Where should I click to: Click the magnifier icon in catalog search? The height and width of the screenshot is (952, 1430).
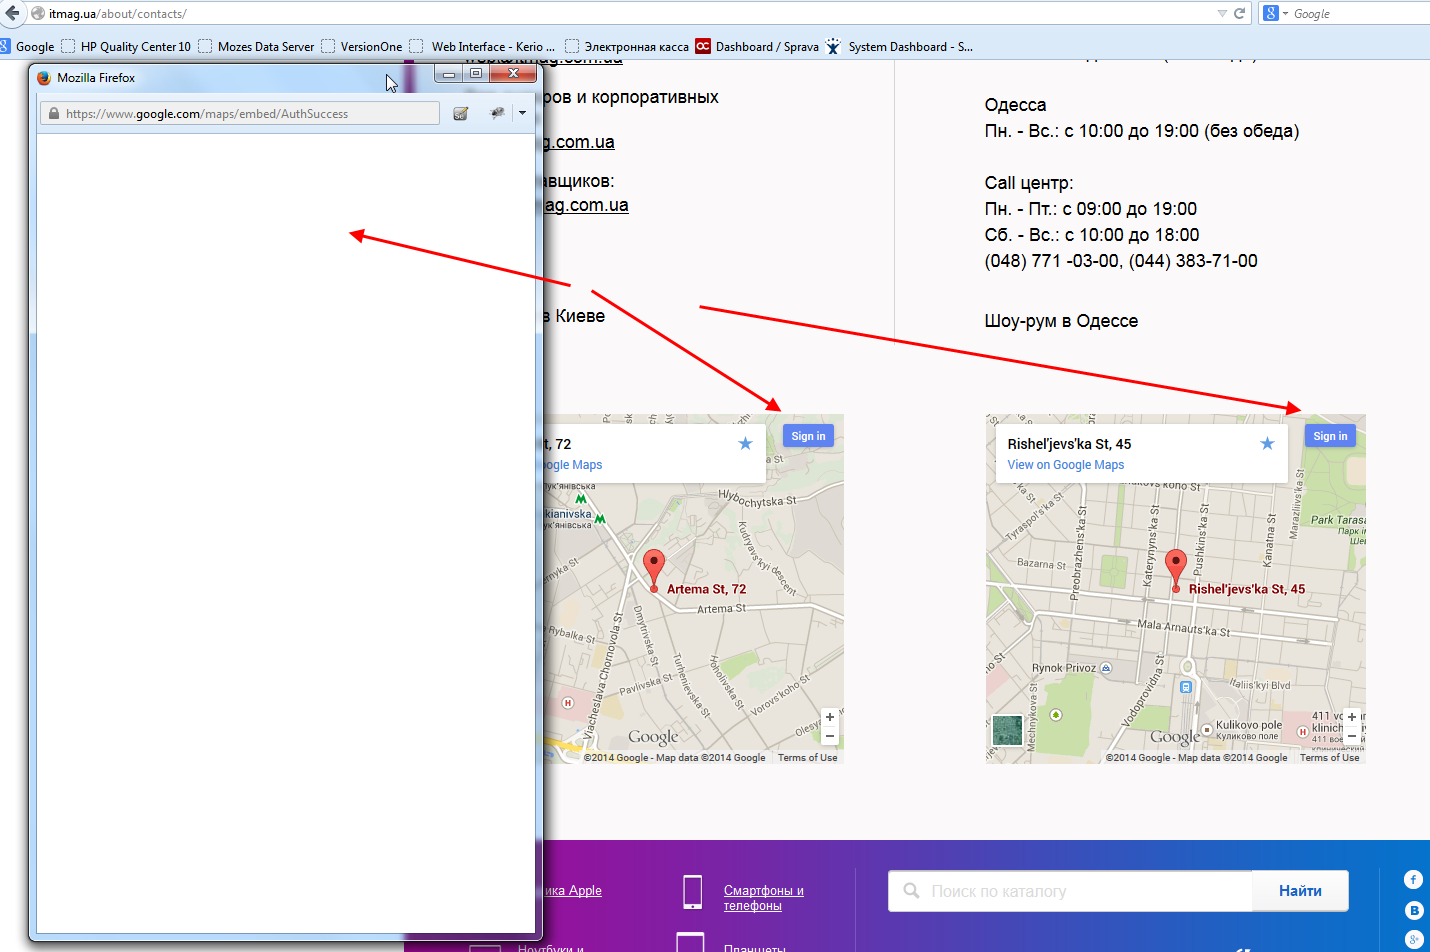click(x=911, y=890)
